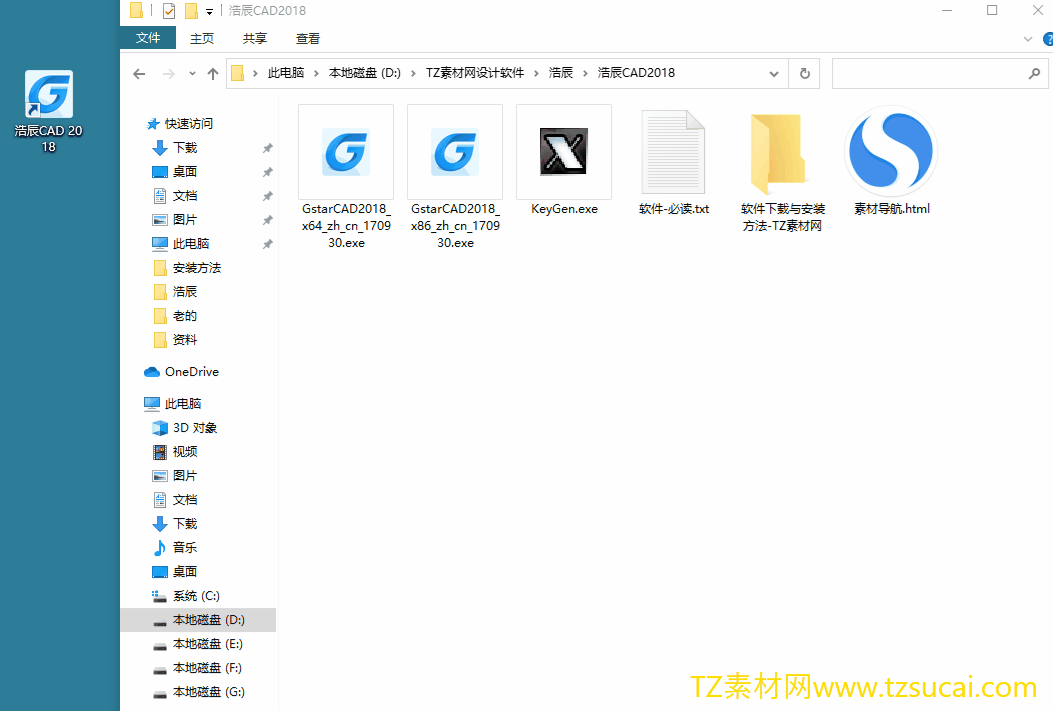Click 此电脑 in the address breadcrumb
Screen dimensions: 1053x711
coord(285,73)
